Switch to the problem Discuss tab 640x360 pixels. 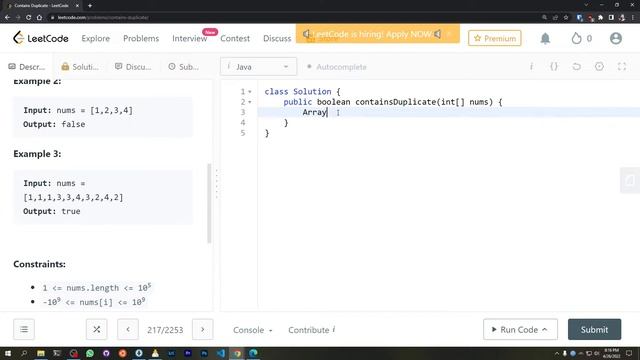[x=133, y=67]
